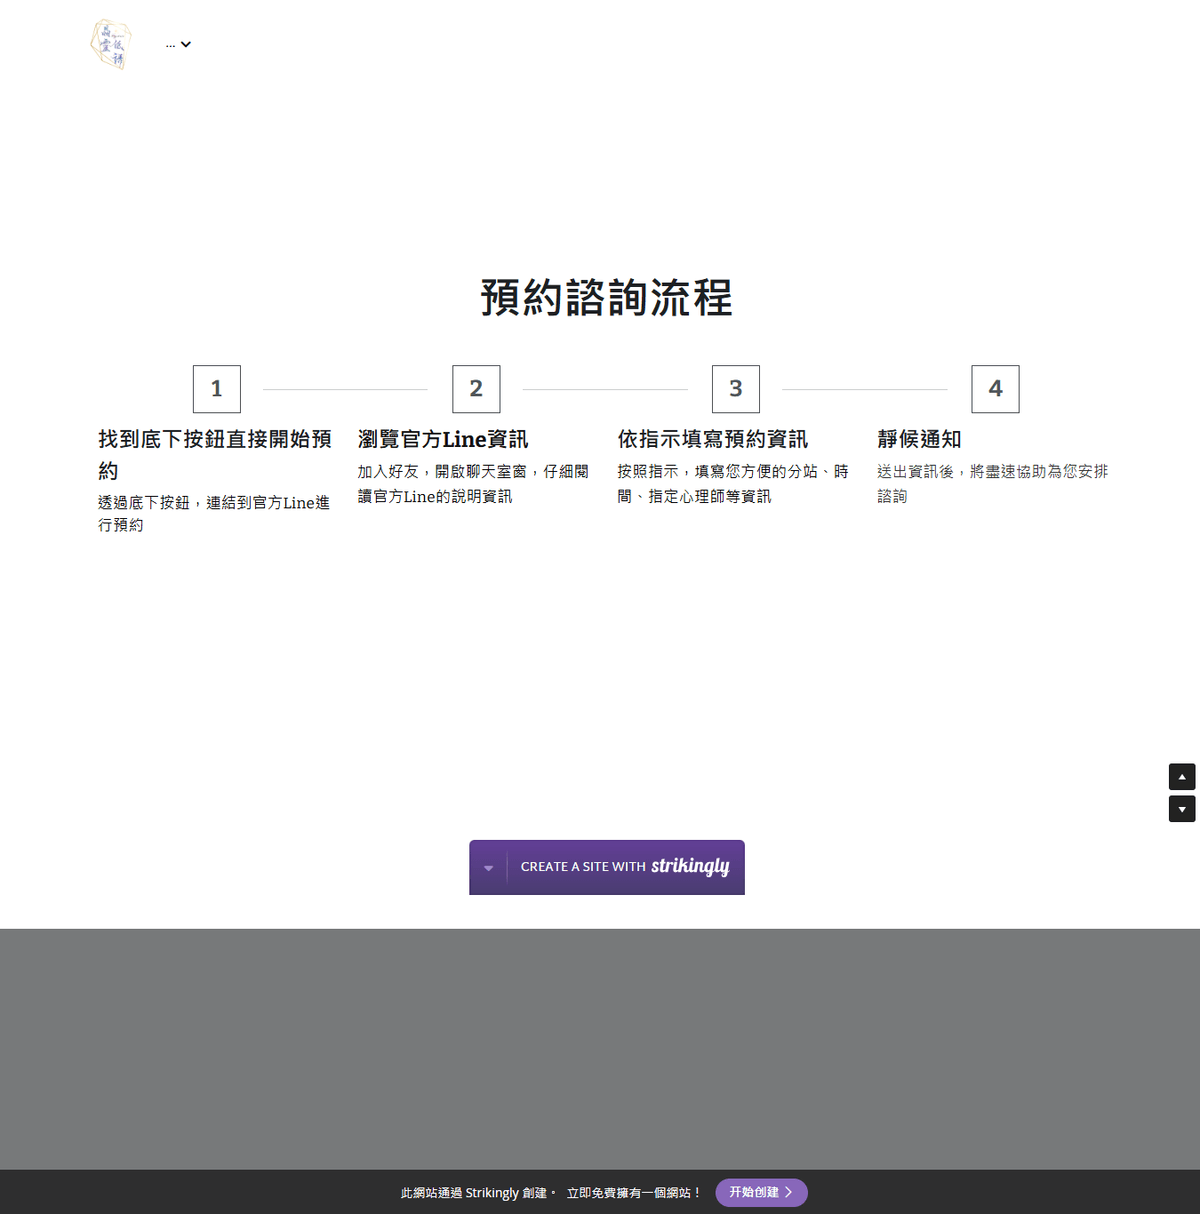Viewport: 1200px width, 1214px height.
Task: Select the step 4 number box
Action: tap(995, 389)
